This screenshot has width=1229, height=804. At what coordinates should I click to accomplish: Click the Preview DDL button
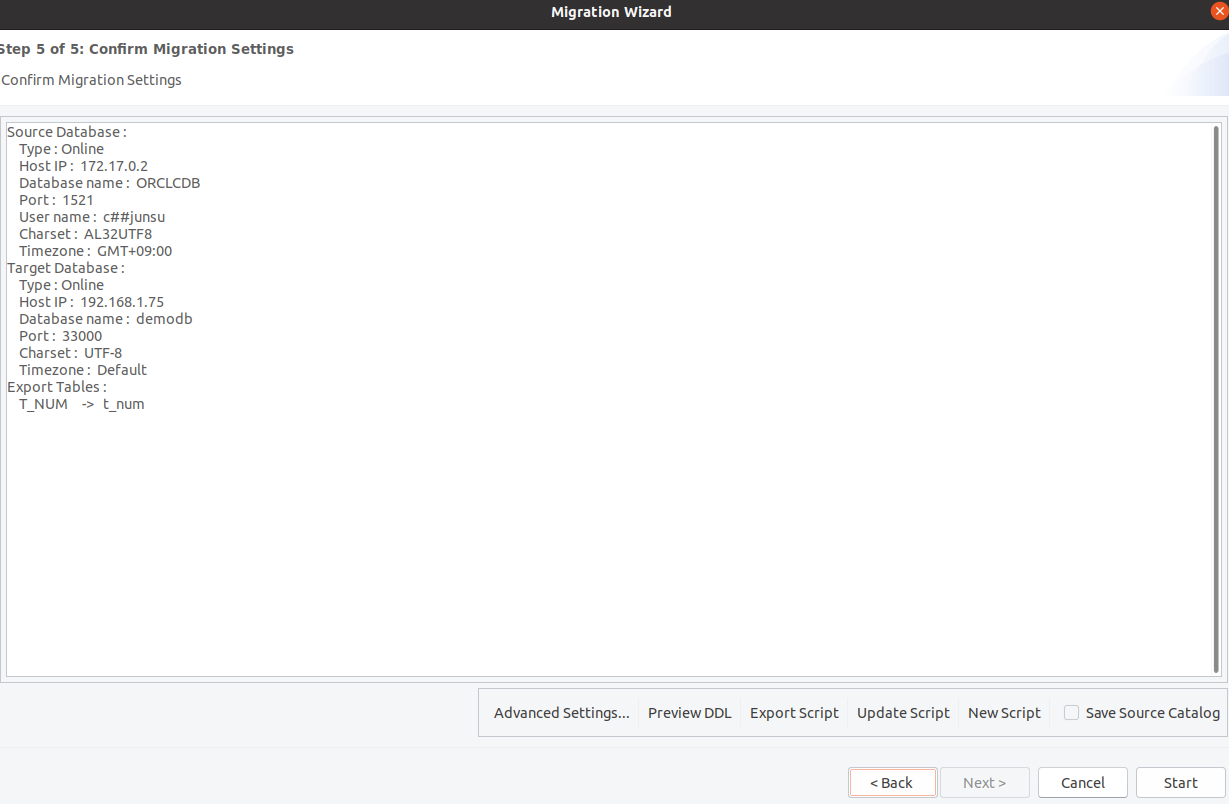tap(689, 713)
